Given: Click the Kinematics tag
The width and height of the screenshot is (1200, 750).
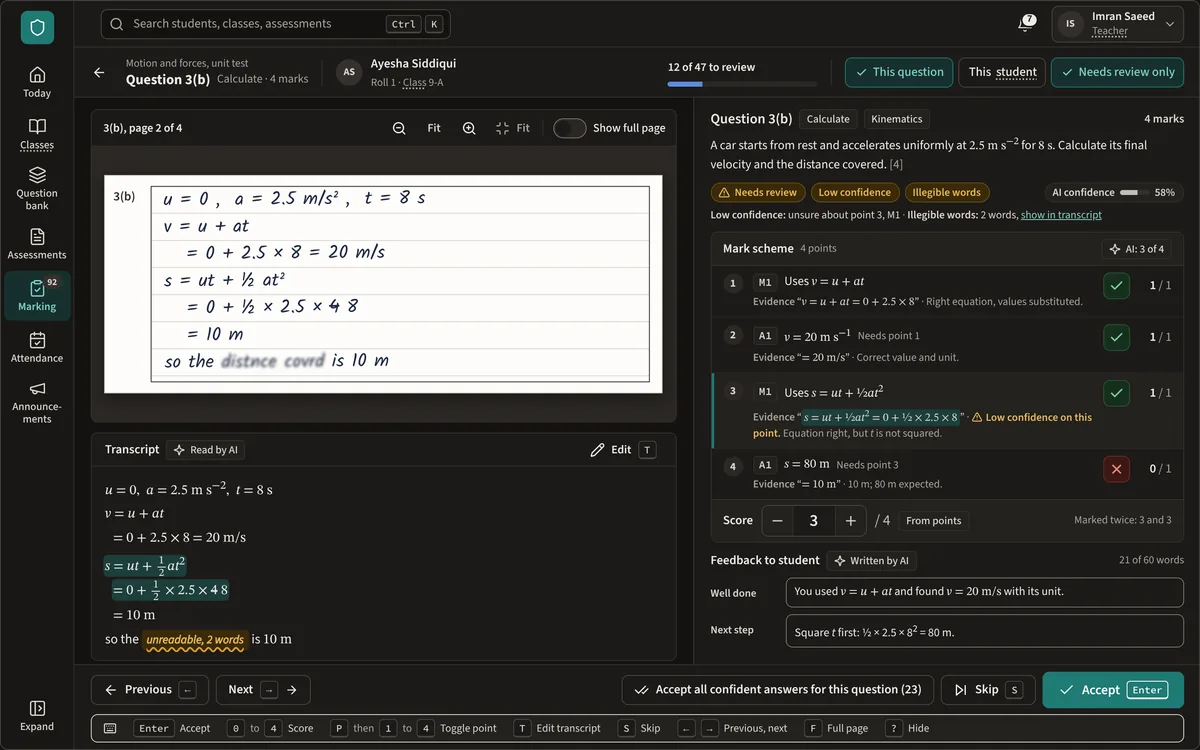Looking at the screenshot, I should (x=896, y=119).
